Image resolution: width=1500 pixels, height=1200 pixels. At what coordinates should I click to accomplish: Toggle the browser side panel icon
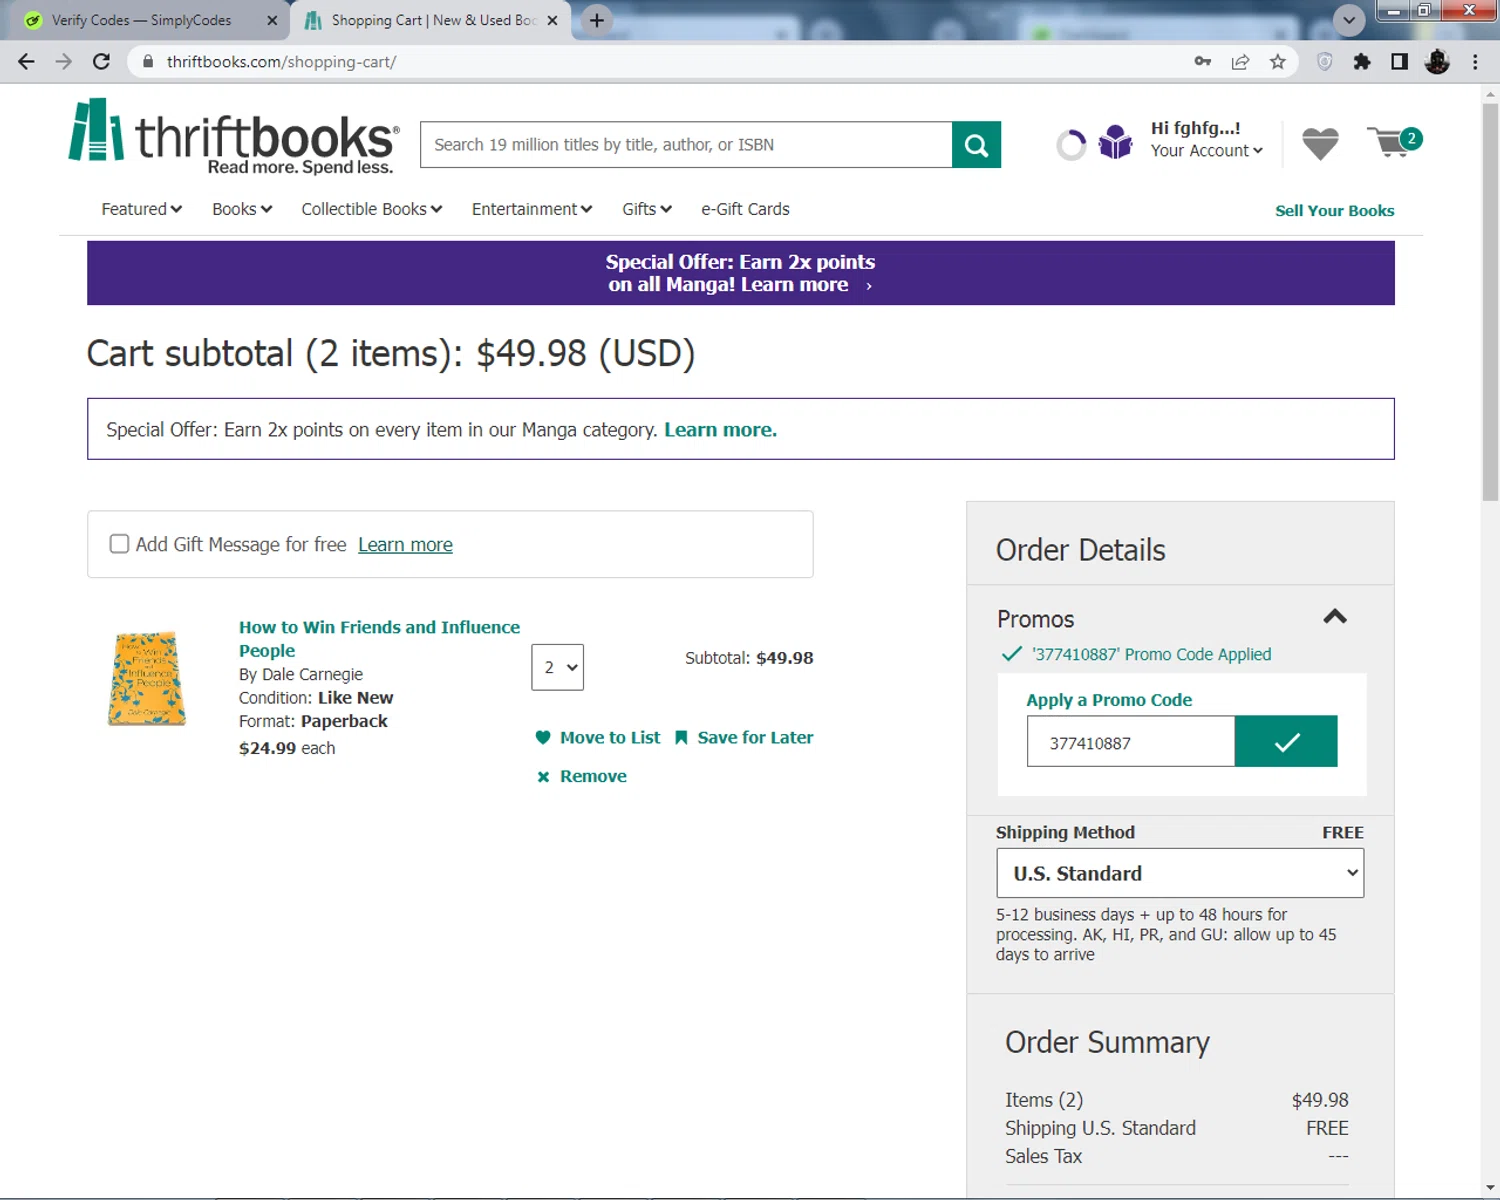point(1399,62)
